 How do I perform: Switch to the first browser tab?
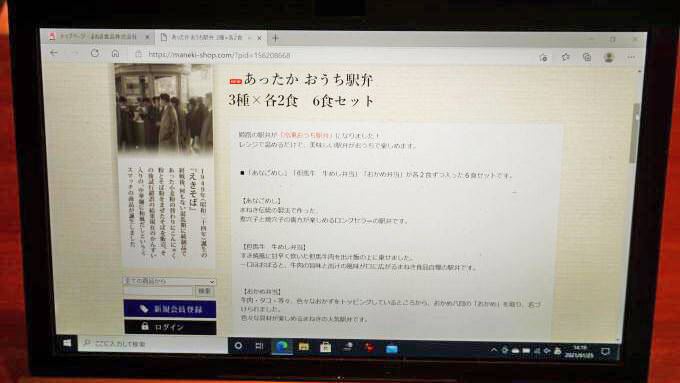[98, 36]
